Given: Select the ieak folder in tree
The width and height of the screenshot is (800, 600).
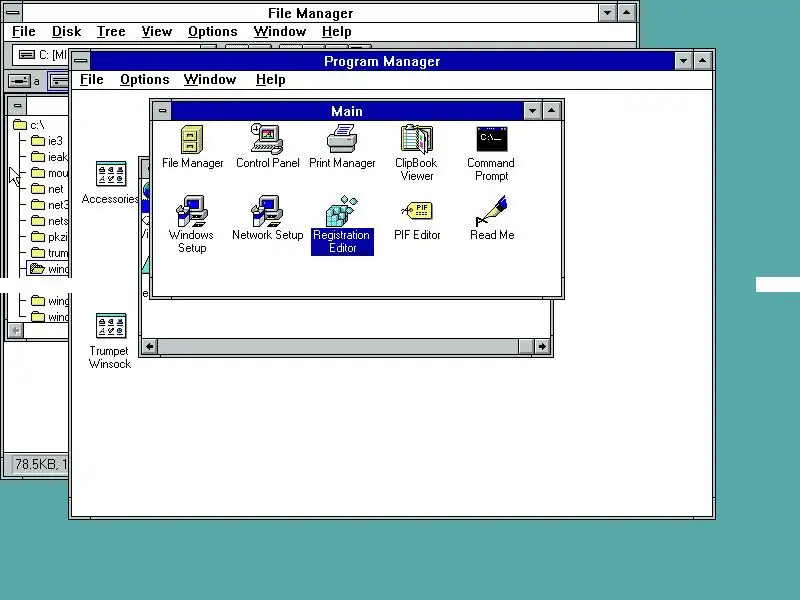Looking at the screenshot, I should 49,157.
